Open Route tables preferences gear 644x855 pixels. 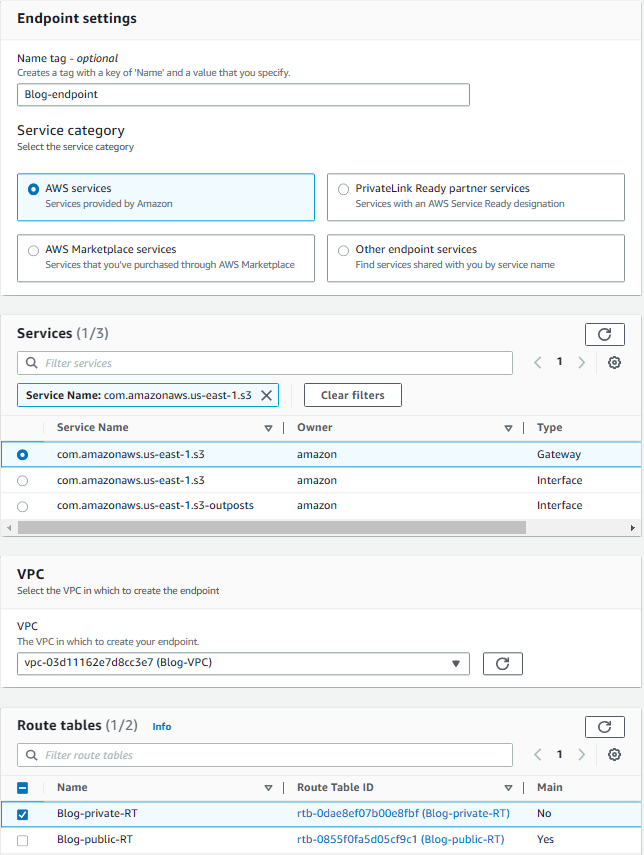pyautogui.click(x=615, y=755)
